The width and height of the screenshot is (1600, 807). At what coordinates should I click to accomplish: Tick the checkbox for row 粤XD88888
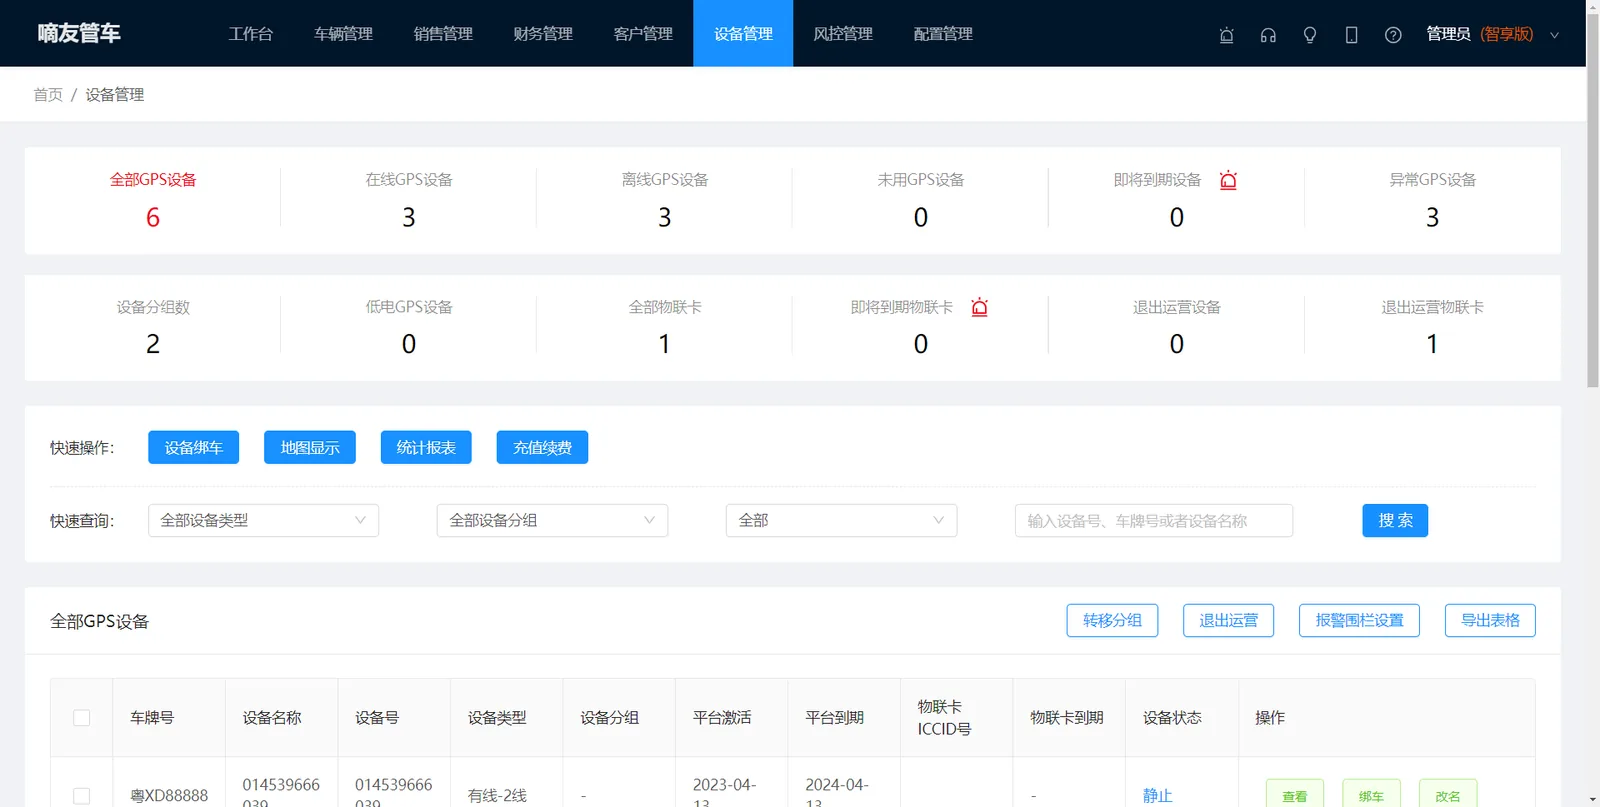tap(82, 796)
